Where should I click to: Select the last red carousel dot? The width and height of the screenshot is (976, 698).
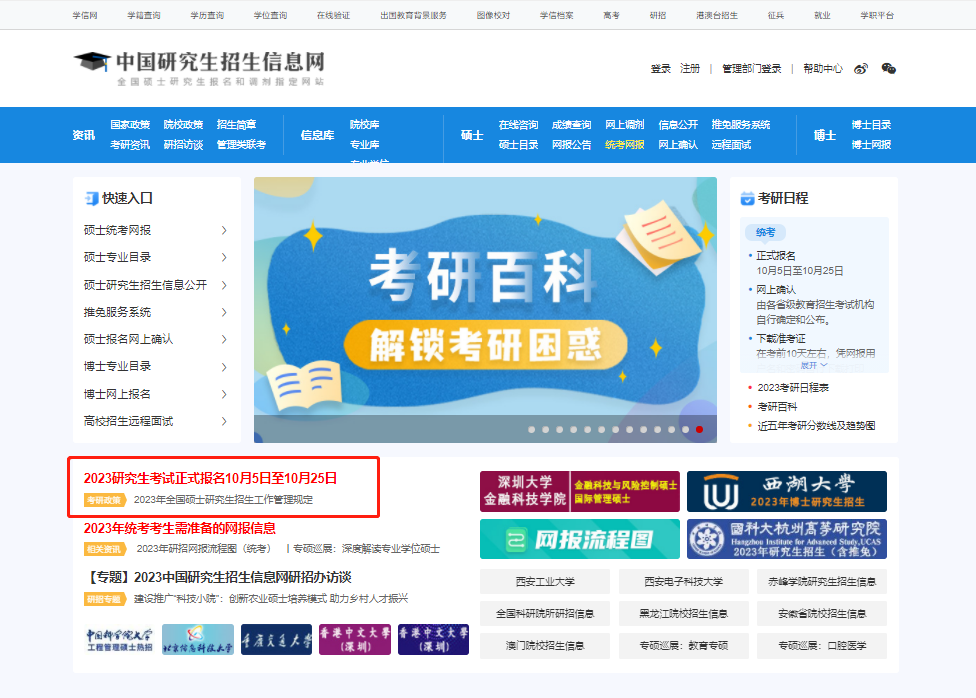coord(700,429)
